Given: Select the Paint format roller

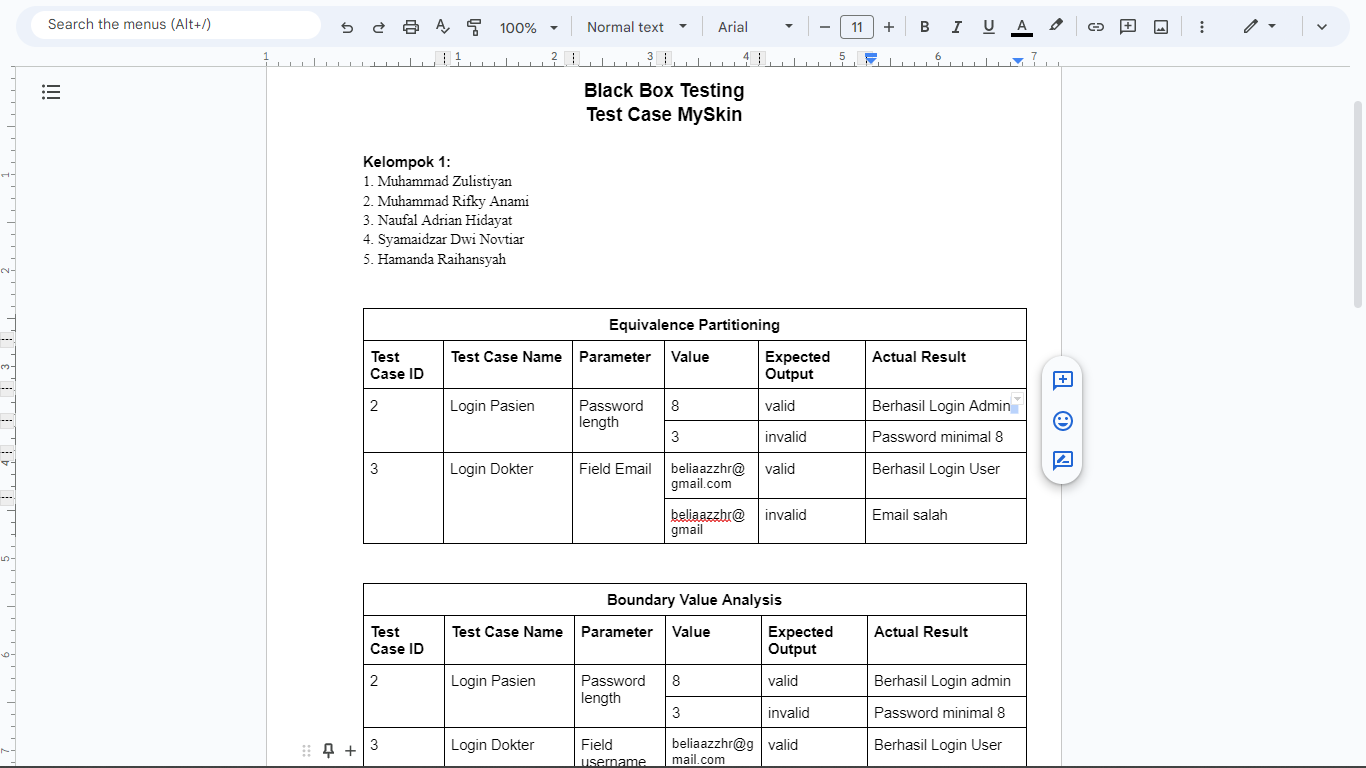Looking at the screenshot, I should [475, 27].
